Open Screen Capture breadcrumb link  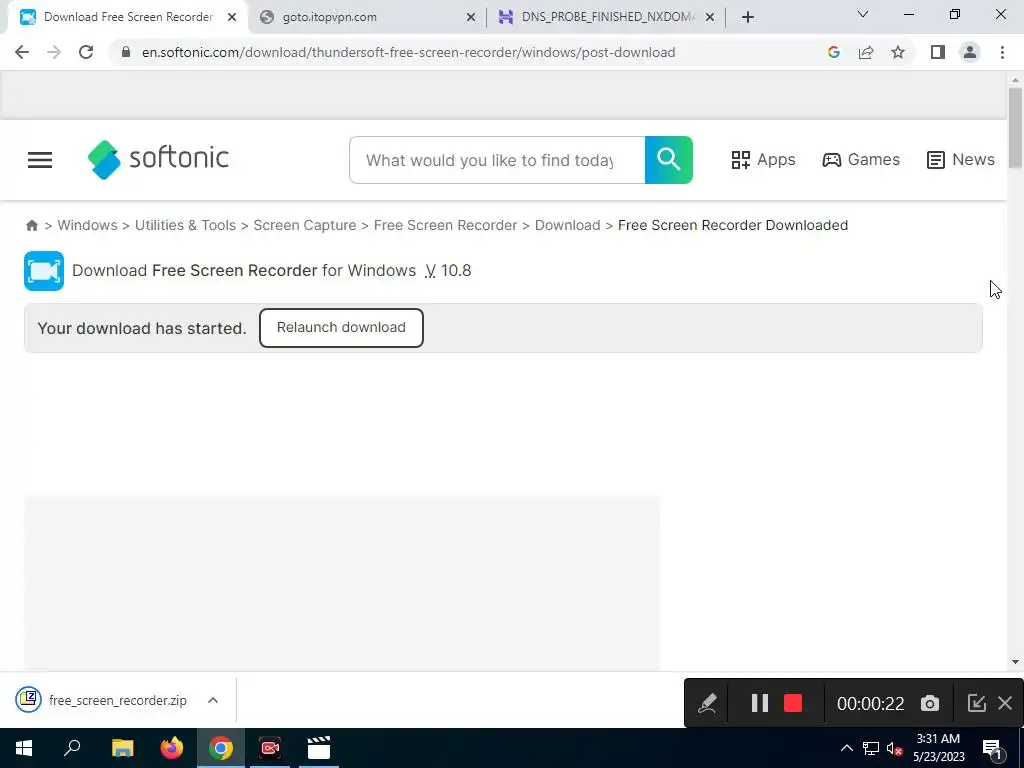pyautogui.click(x=305, y=225)
